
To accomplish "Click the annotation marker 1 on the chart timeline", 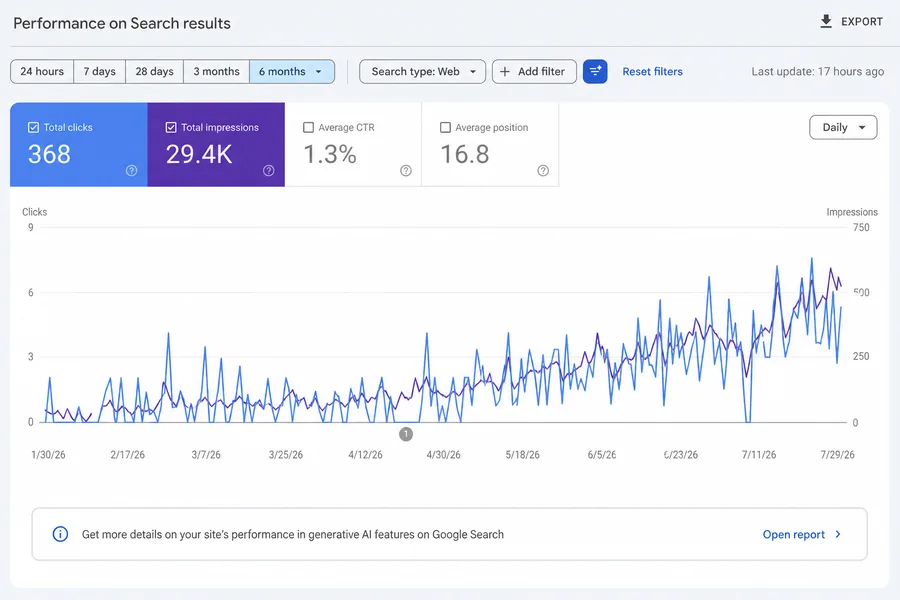I will click(x=406, y=434).
